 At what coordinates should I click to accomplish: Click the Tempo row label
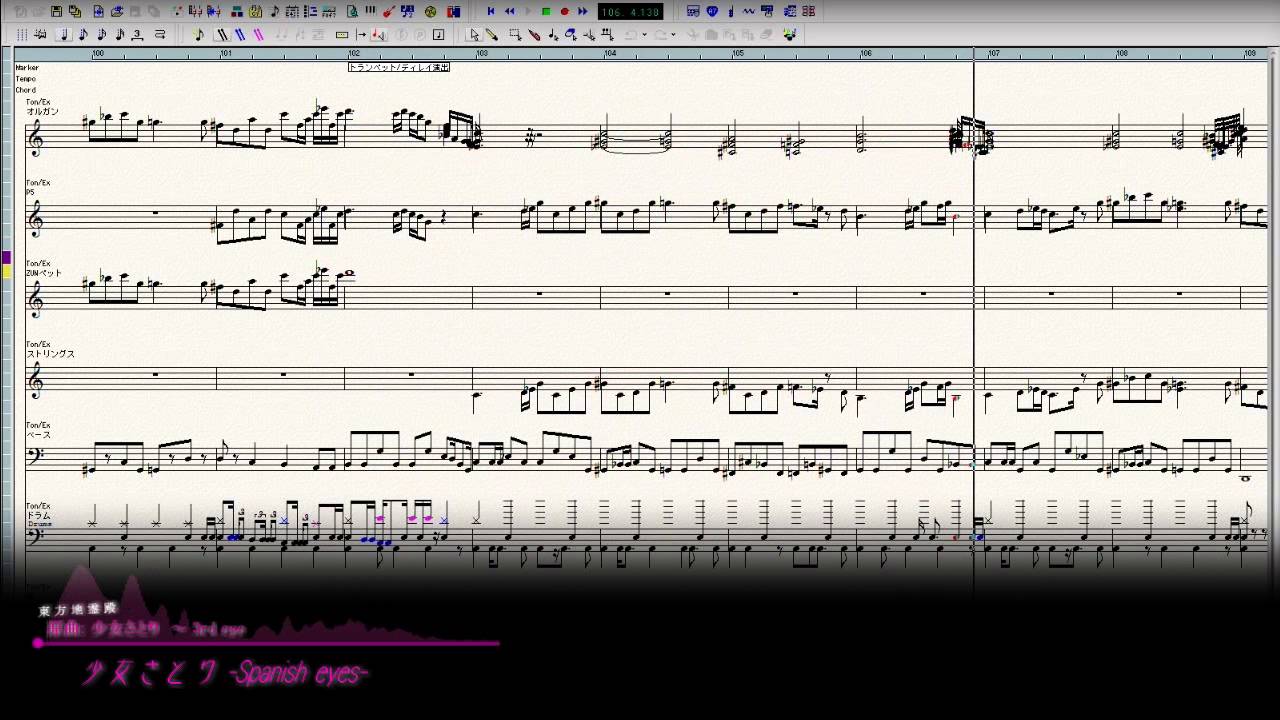click(x=26, y=78)
